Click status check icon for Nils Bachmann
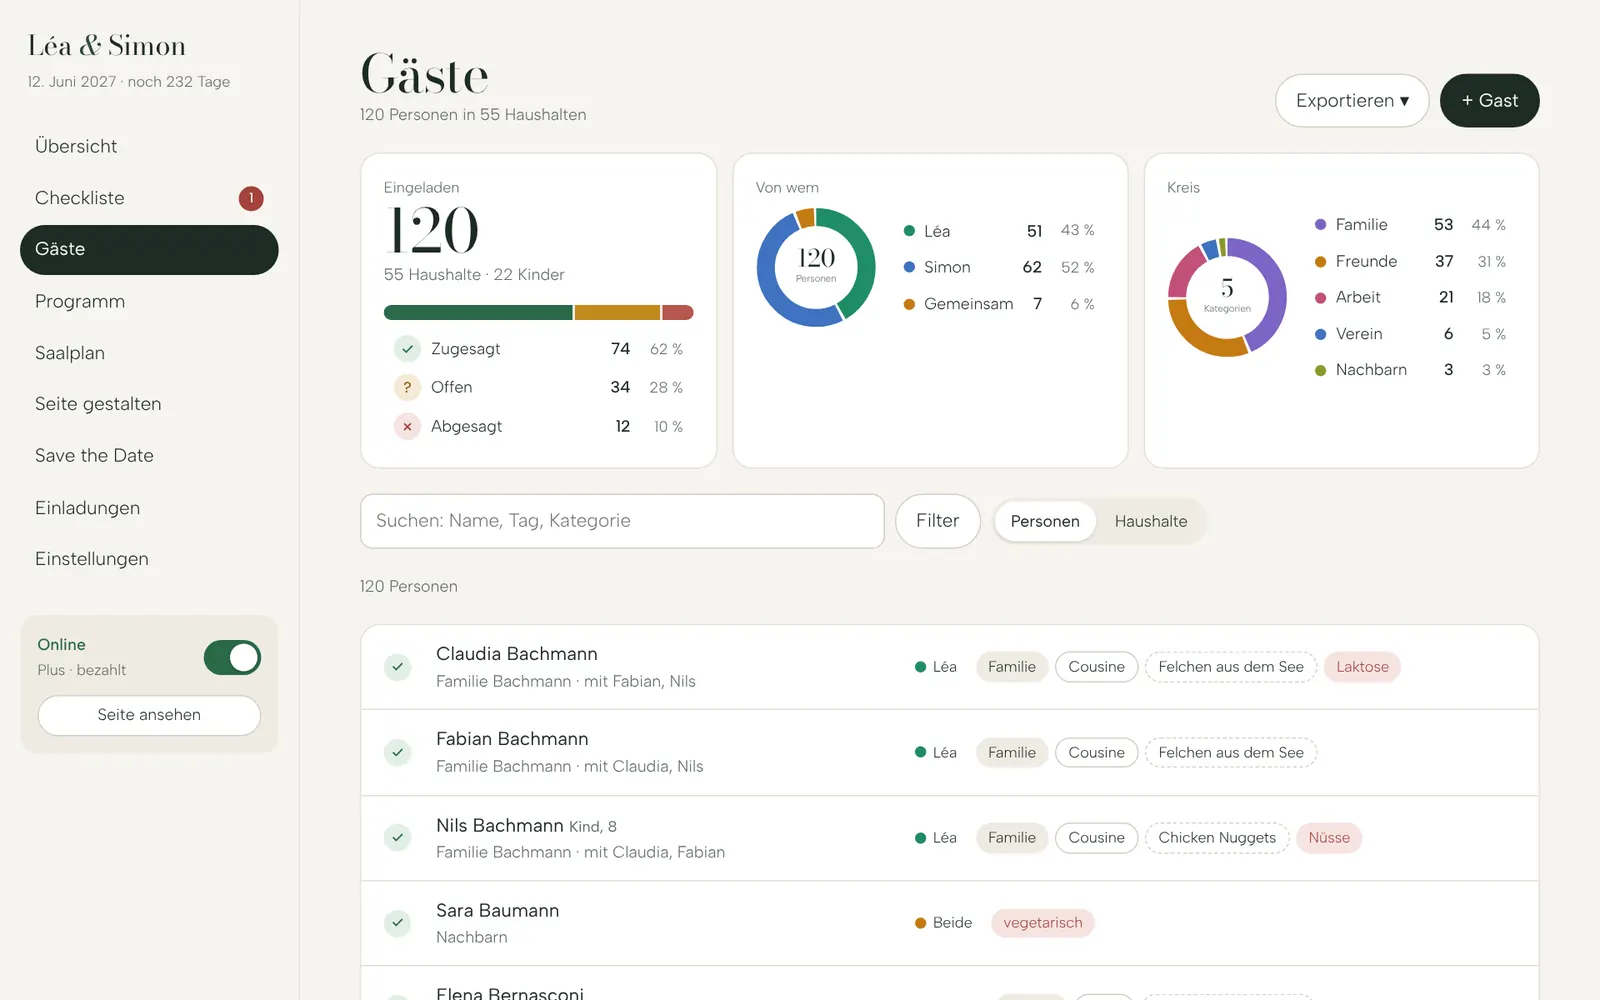The image size is (1600, 1000). (398, 837)
